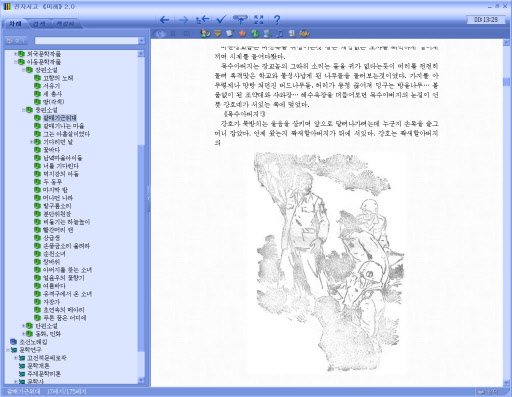Select 아버지를 찾는 소녀 in the tree

coord(67,270)
